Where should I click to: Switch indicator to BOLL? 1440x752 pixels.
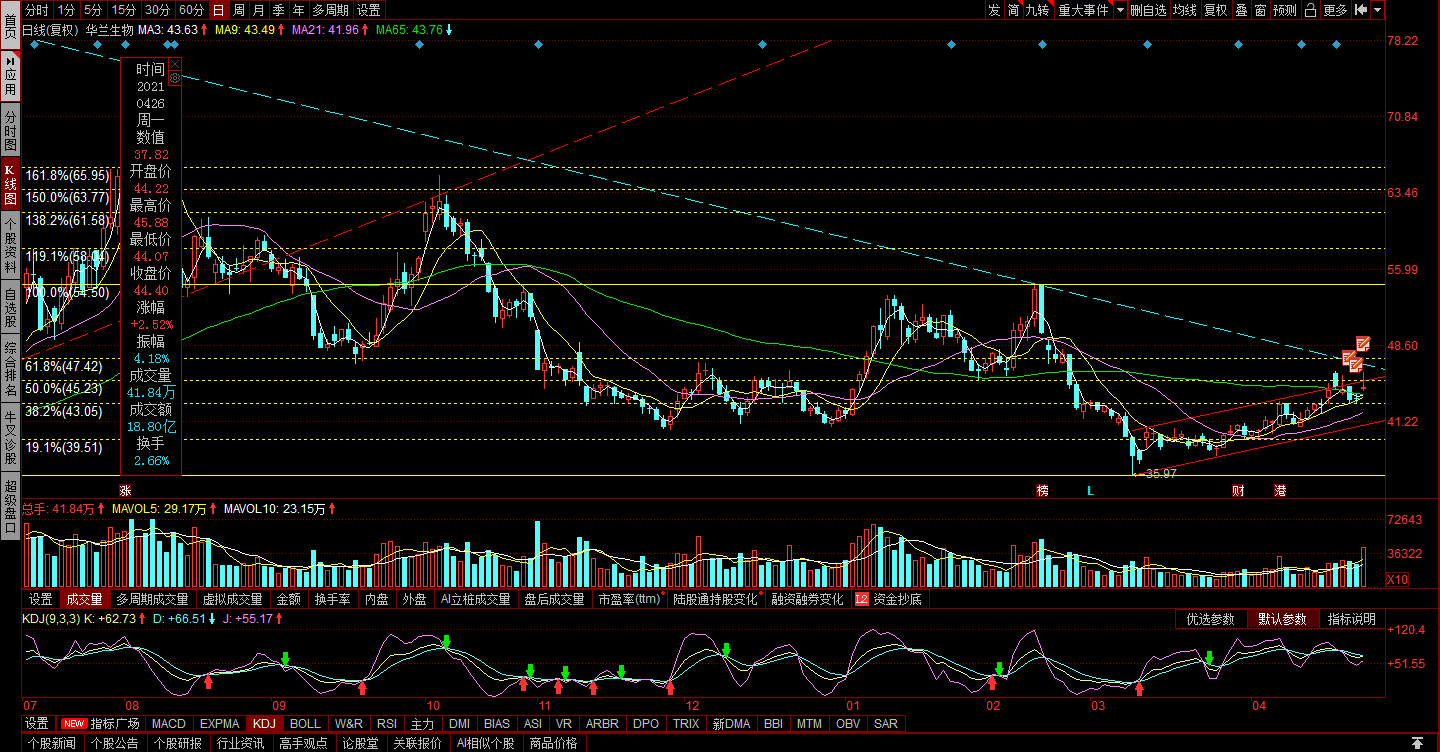pyautogui.click(x=305, y=723)
